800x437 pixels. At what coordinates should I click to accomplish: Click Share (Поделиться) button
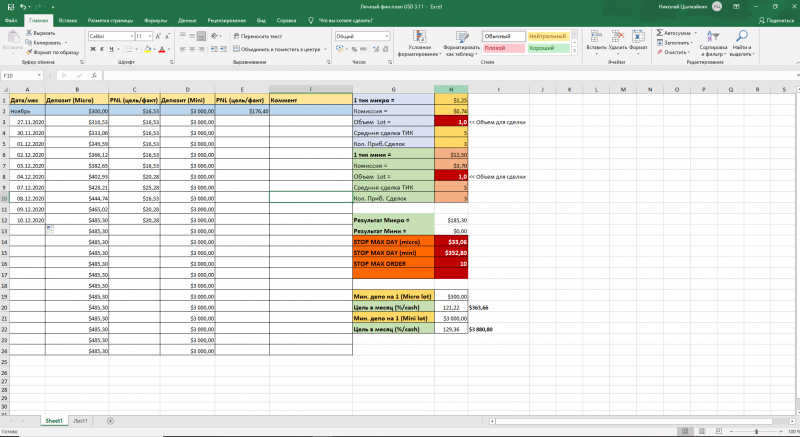coord(777,20)
